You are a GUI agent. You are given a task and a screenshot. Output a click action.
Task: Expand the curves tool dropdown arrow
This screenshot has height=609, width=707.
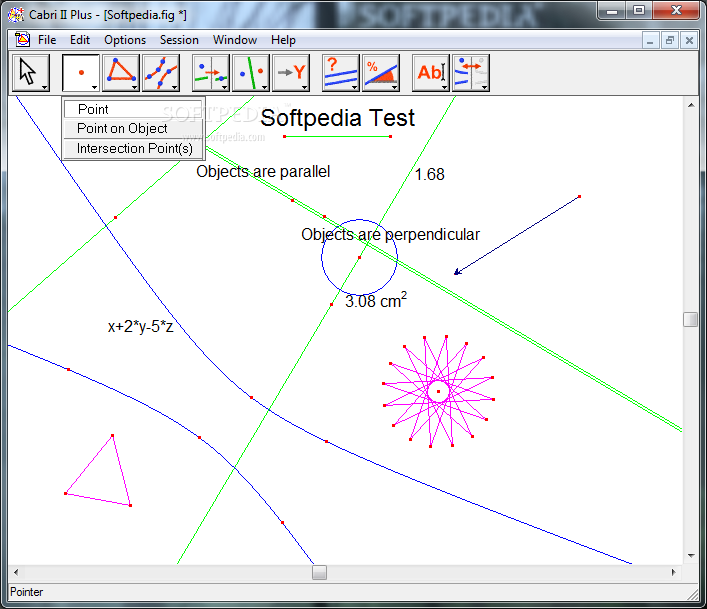[x=174, y=87]
